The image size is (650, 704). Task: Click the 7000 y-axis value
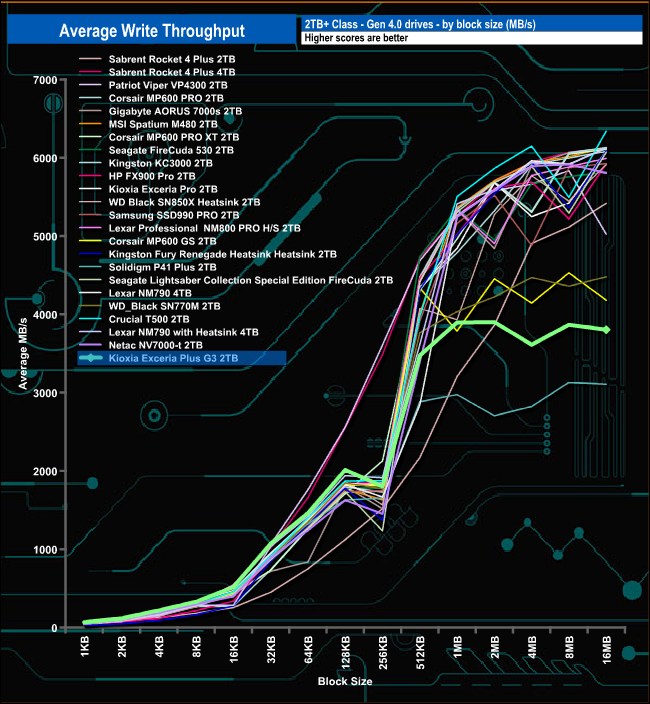click(x=45, y=80)
